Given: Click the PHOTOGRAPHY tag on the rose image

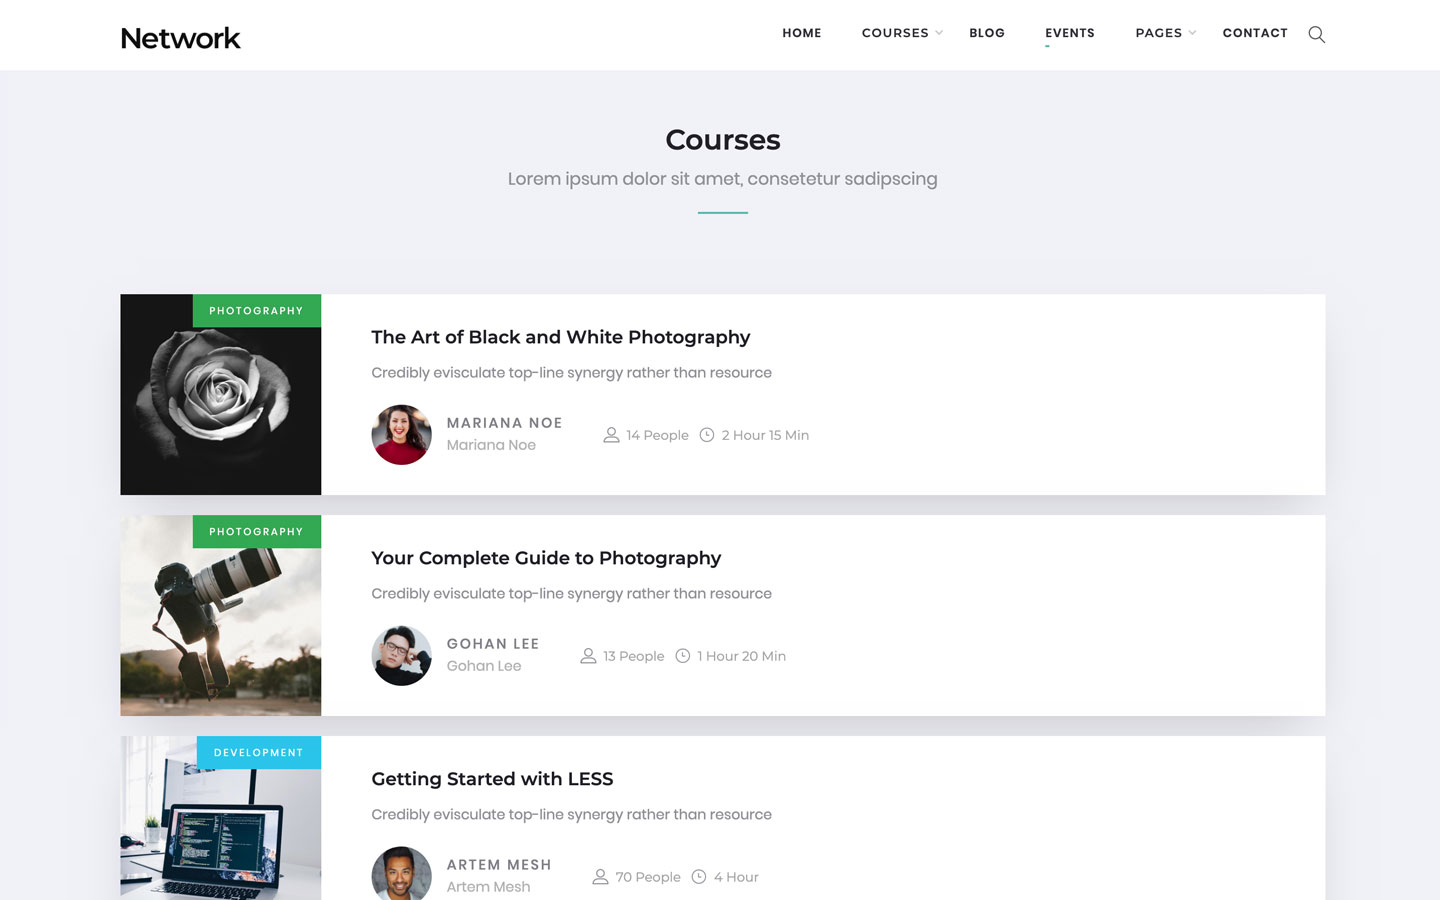Looking at the screenshot, I should click(256, 310).
